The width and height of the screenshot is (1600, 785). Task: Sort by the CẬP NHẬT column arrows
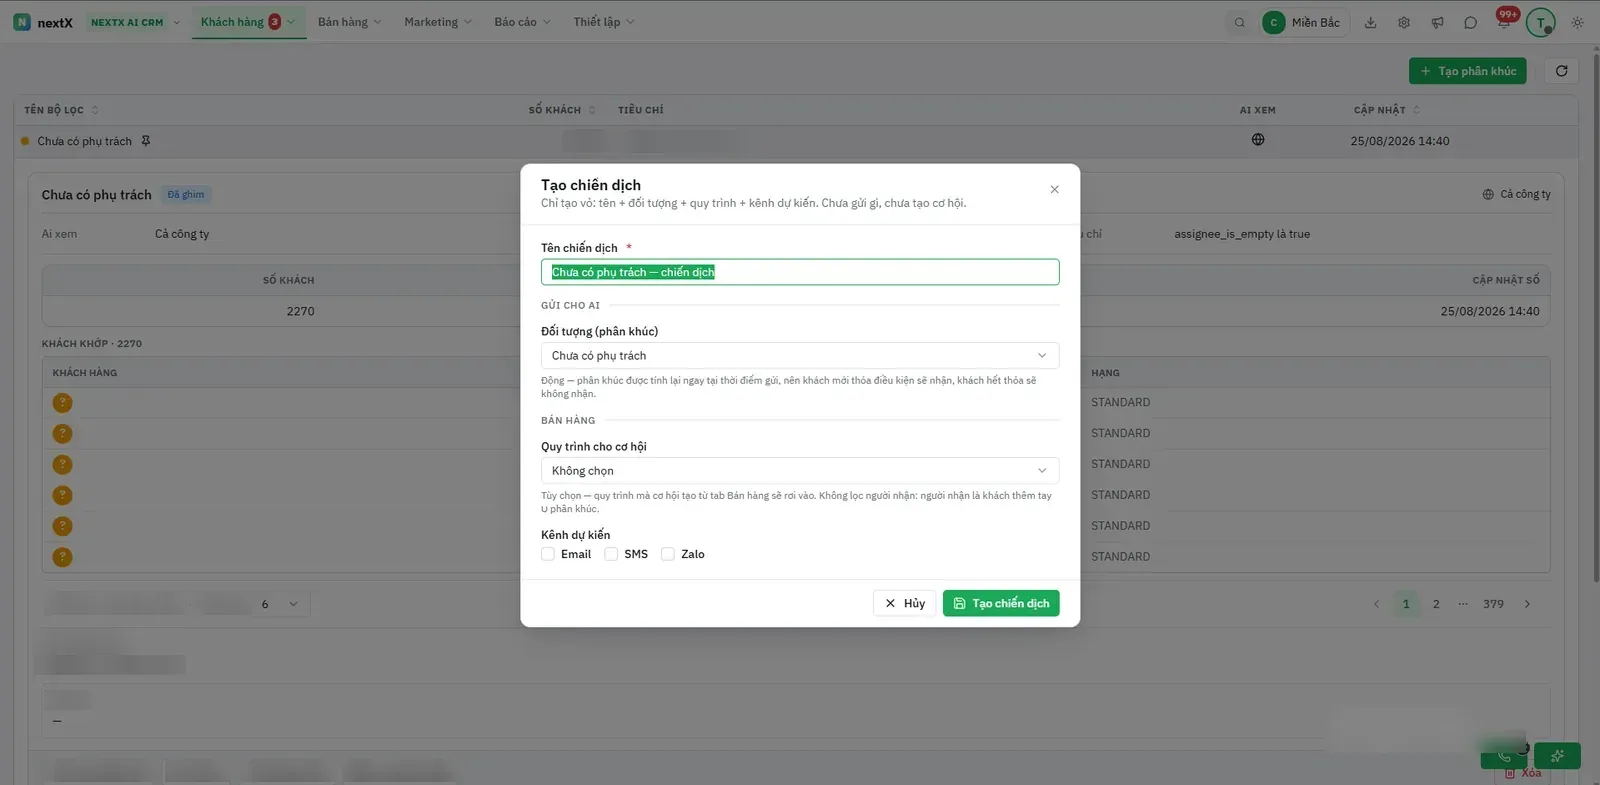click(1417, 110)
